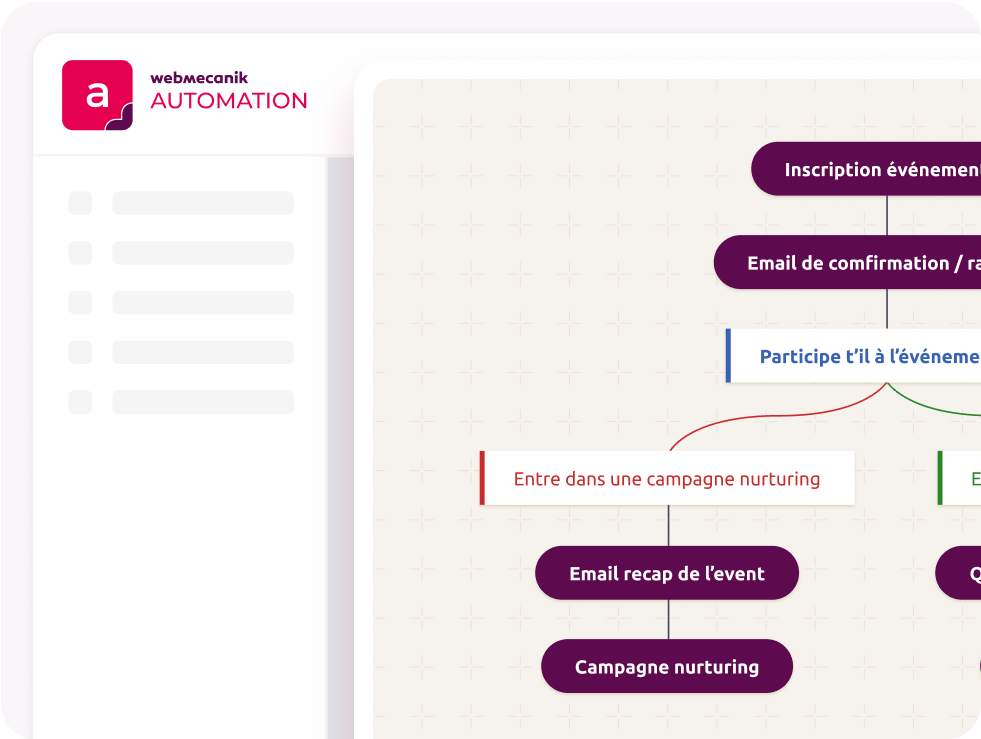Open the second sidebar menu item bar
The width and height of the screenshot is (981, 739).
point(203,253)
